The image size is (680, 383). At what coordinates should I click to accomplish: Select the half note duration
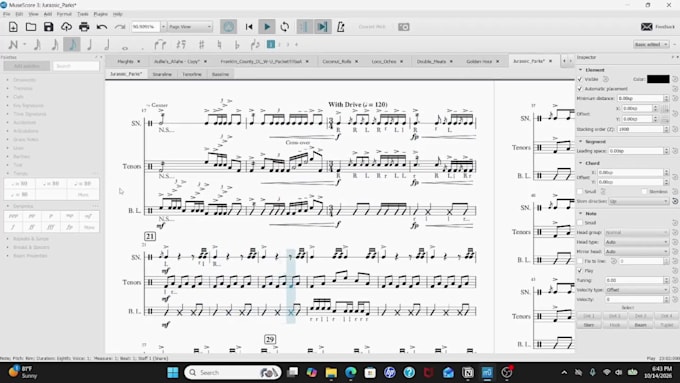(107, 44)
